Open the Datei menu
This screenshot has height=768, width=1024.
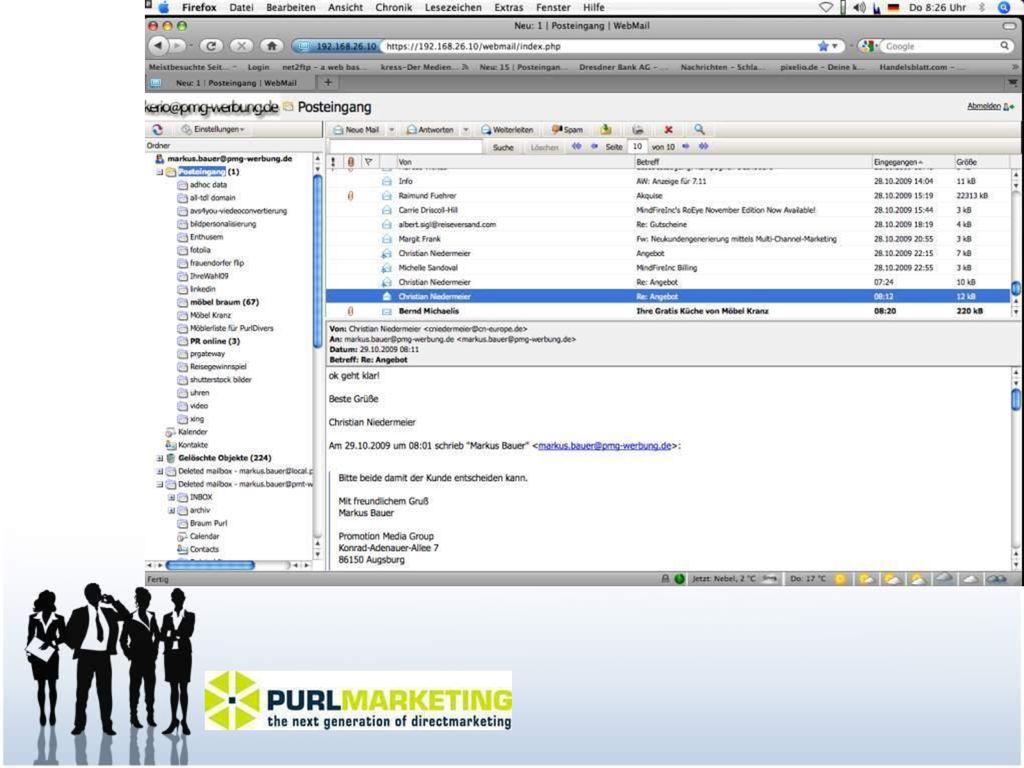pos(241,7)
